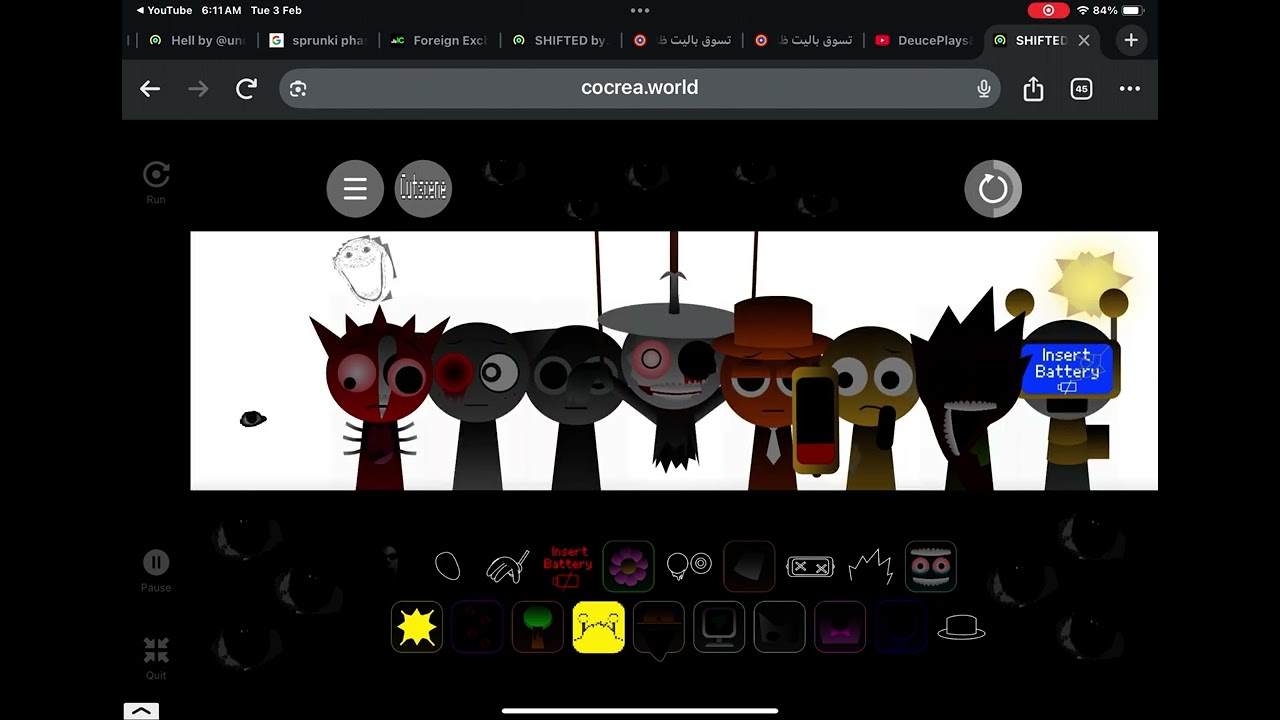1280x720 pixels.
Task: Click the Cutscene button
Action: [424, 188]
